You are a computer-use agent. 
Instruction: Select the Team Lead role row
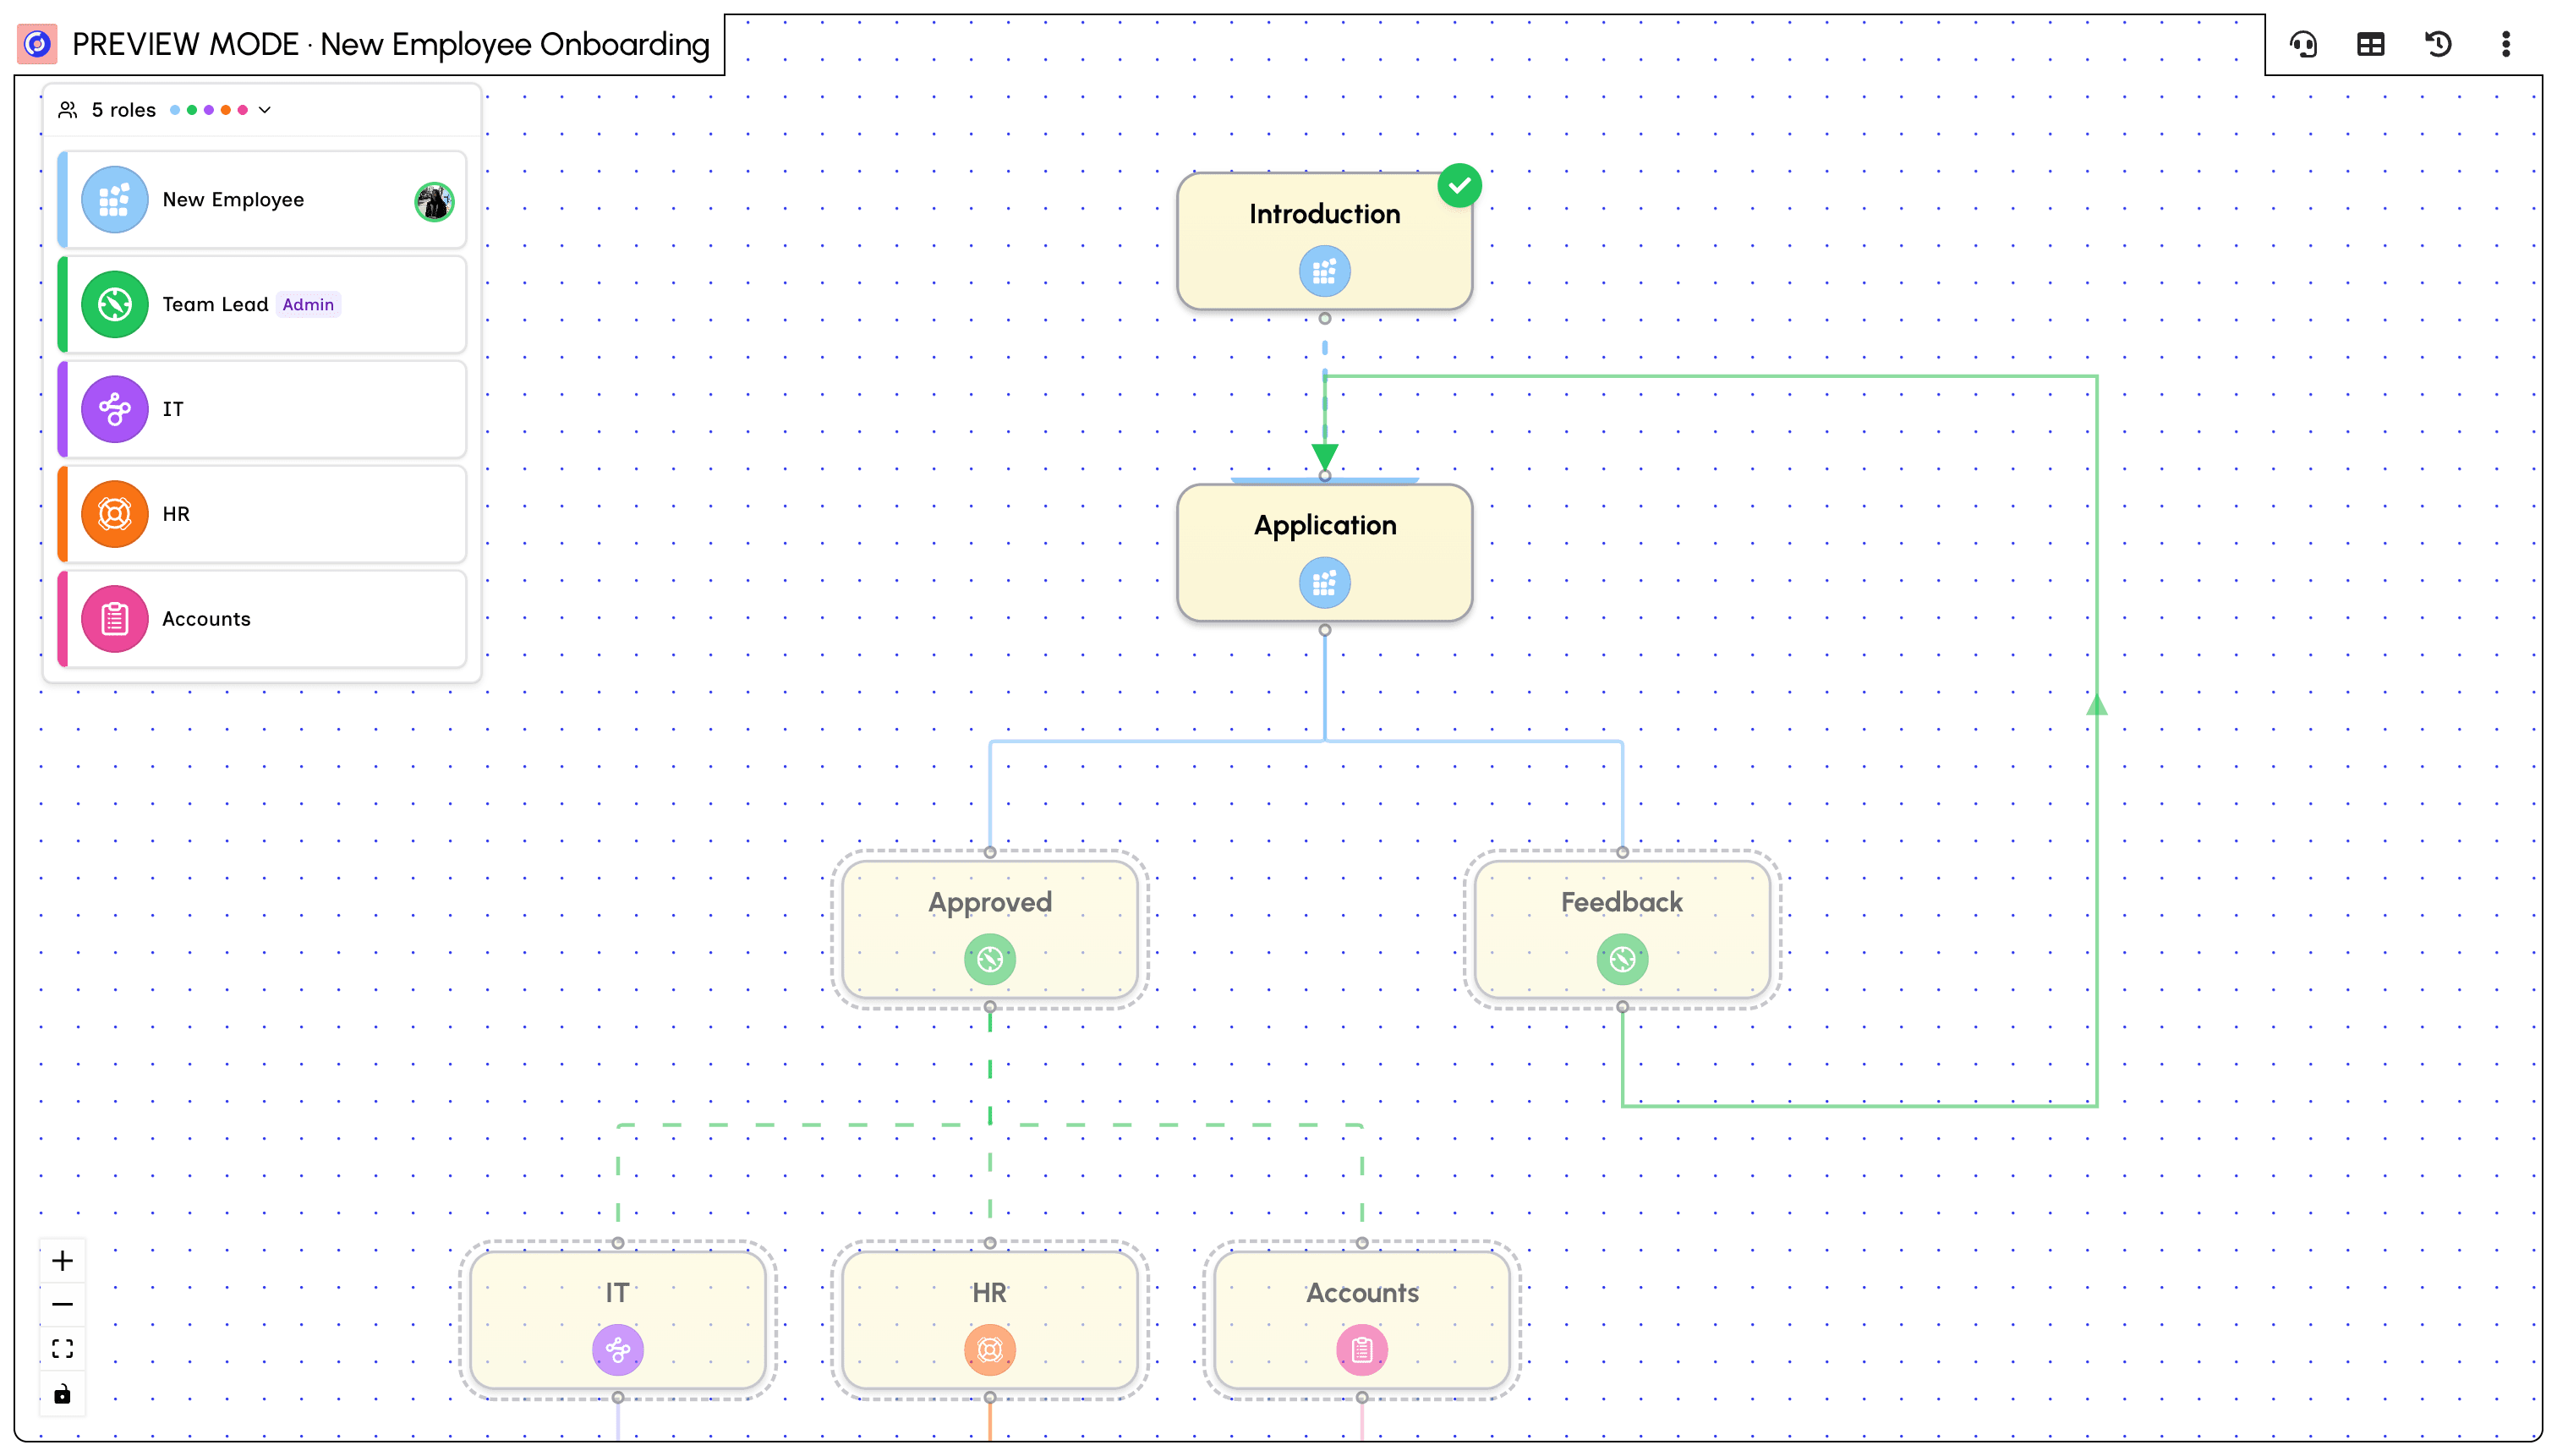coord(262,304)
